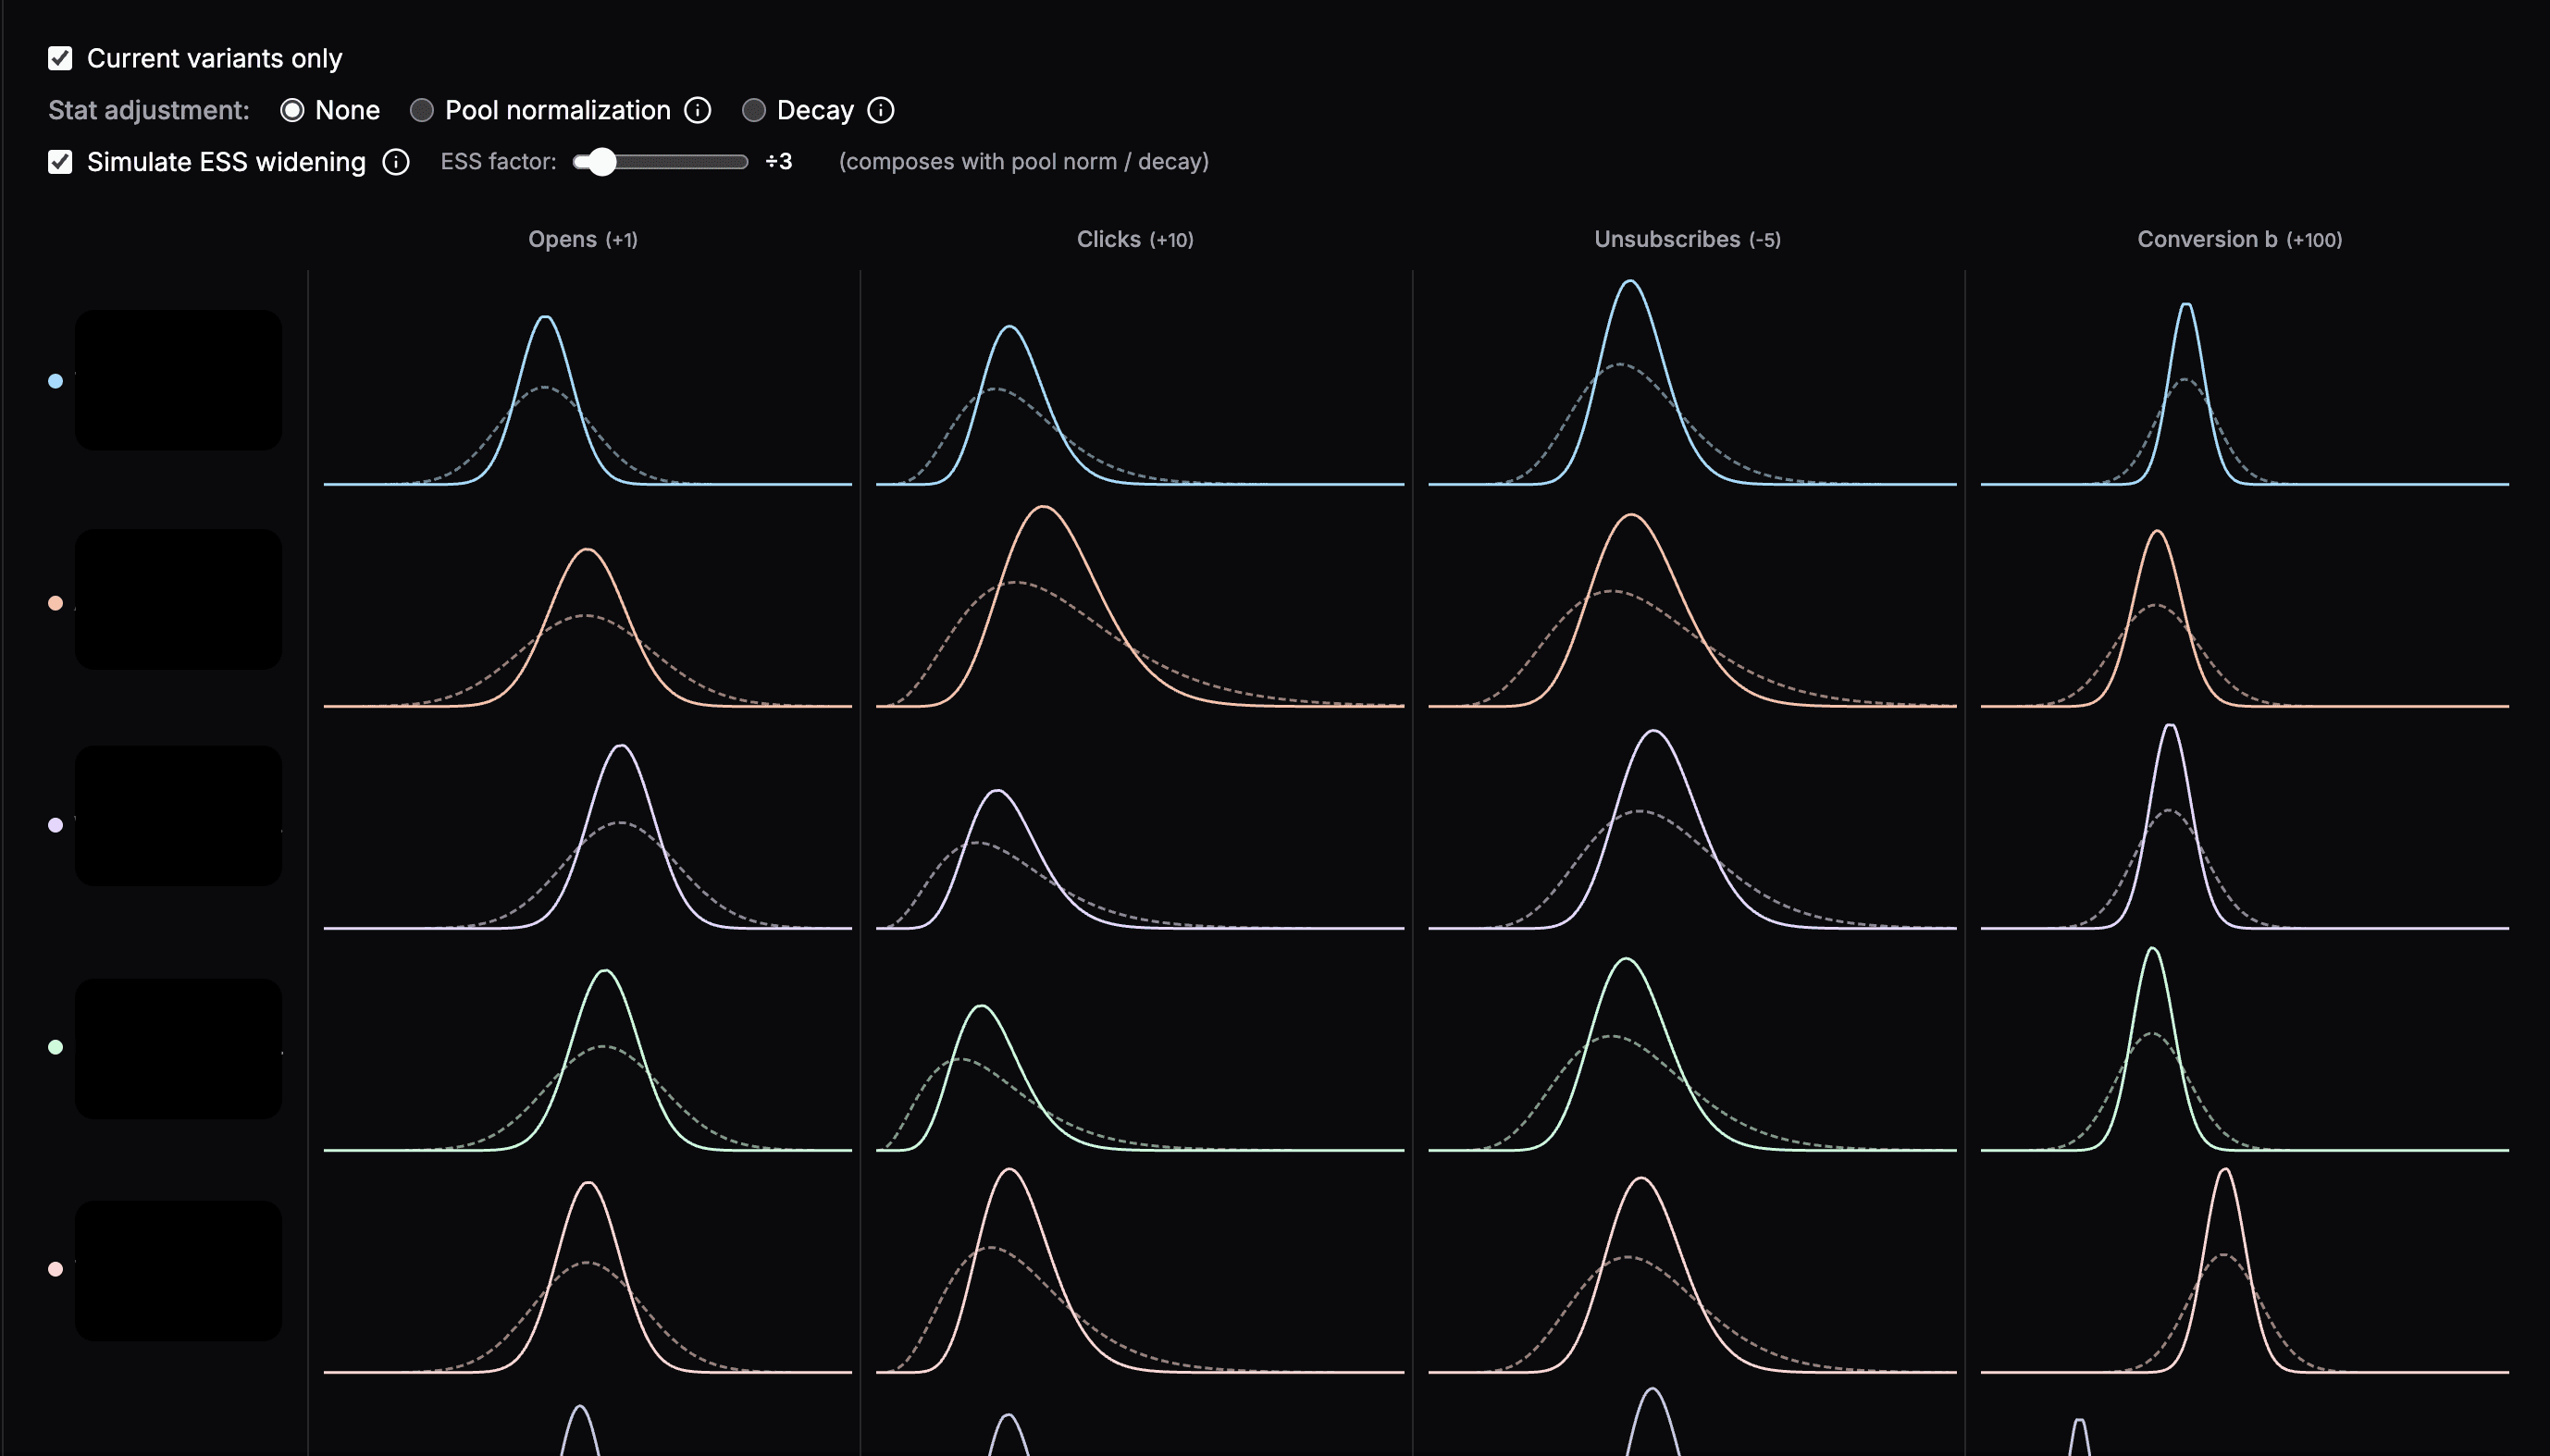Select the Conversion b (+100) column header
2550x1456 pixels.
2240,239
